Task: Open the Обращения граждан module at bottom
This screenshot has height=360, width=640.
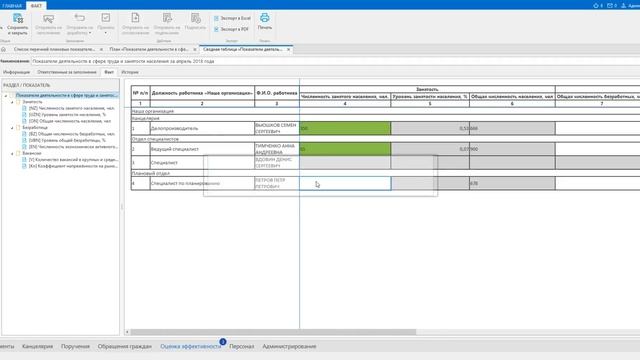Action: click(x=124, y=346)
